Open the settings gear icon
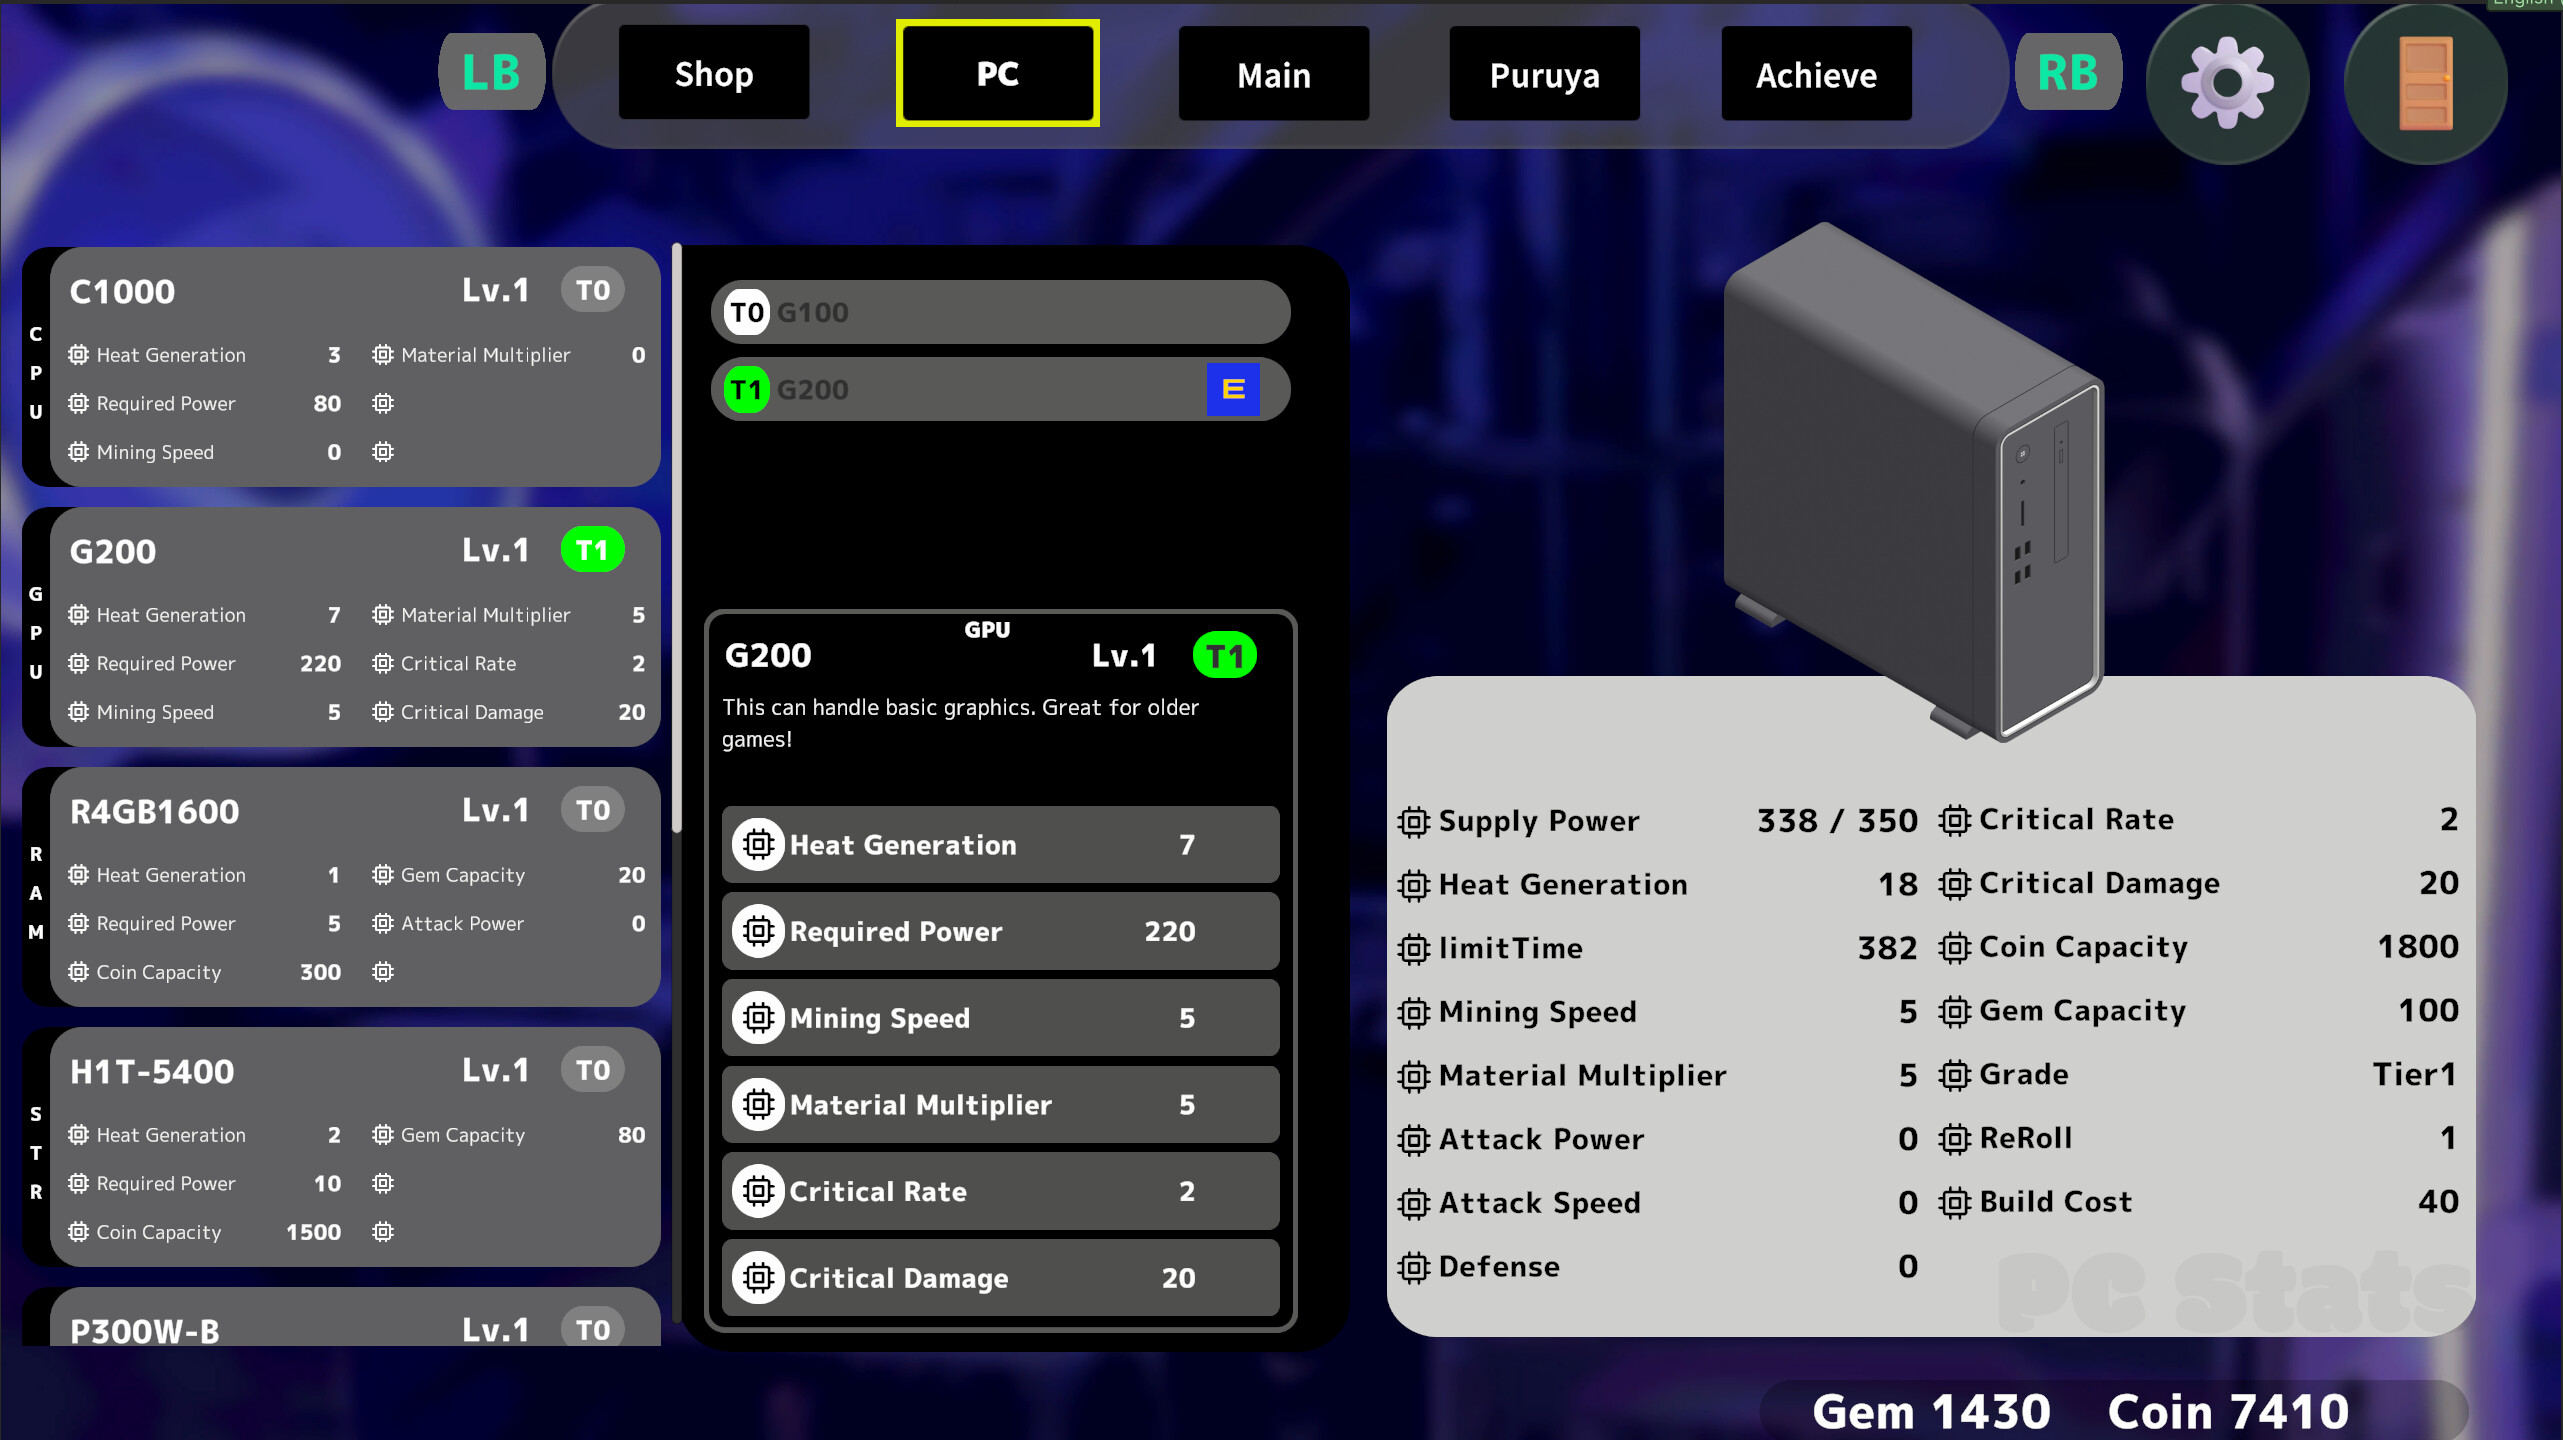Screen dimensions: 2563x1440 click(2227, 83)
